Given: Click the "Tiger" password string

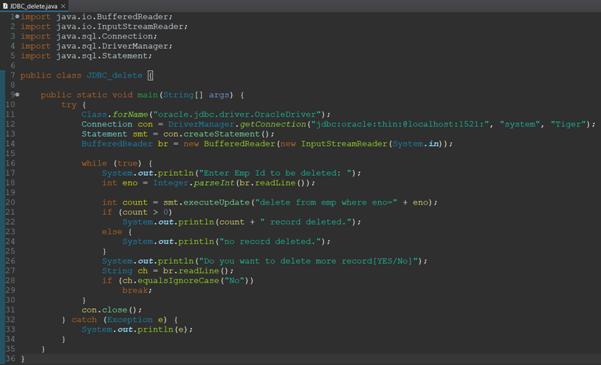Looking at the screenshot, I should point(569,124).
